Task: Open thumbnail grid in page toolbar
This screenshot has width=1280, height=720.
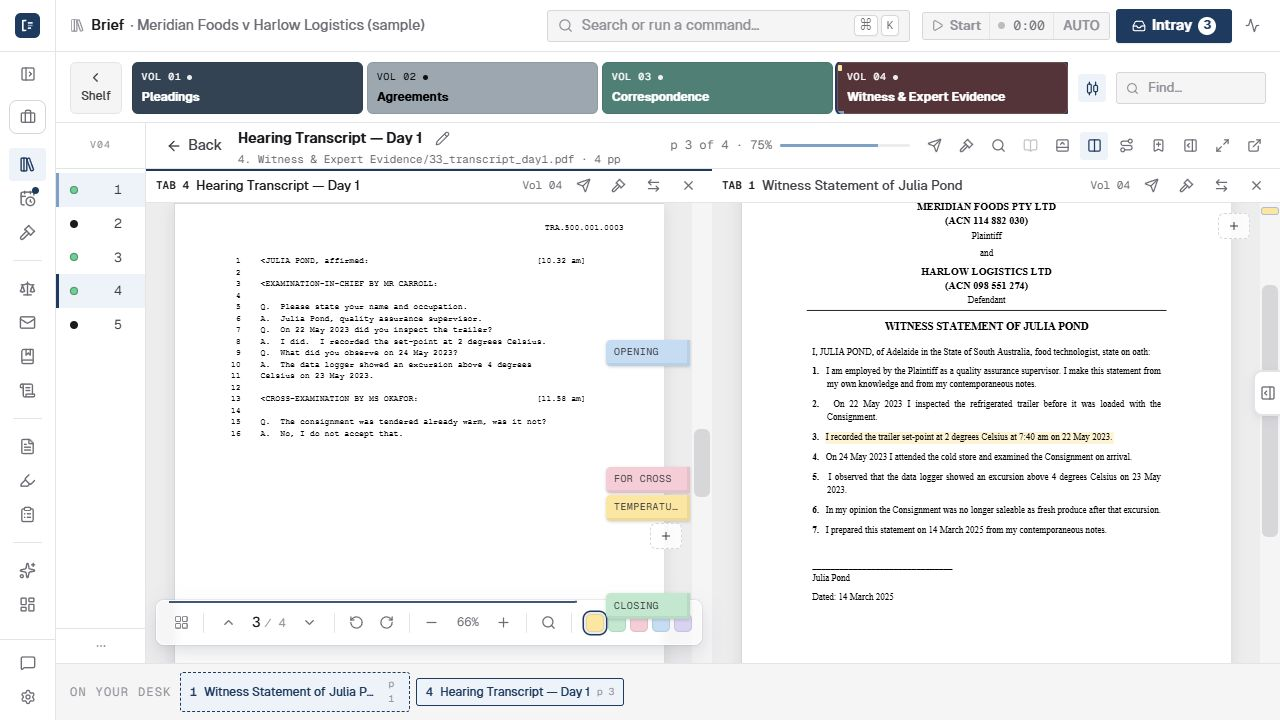Action: (x=182, y=622)
